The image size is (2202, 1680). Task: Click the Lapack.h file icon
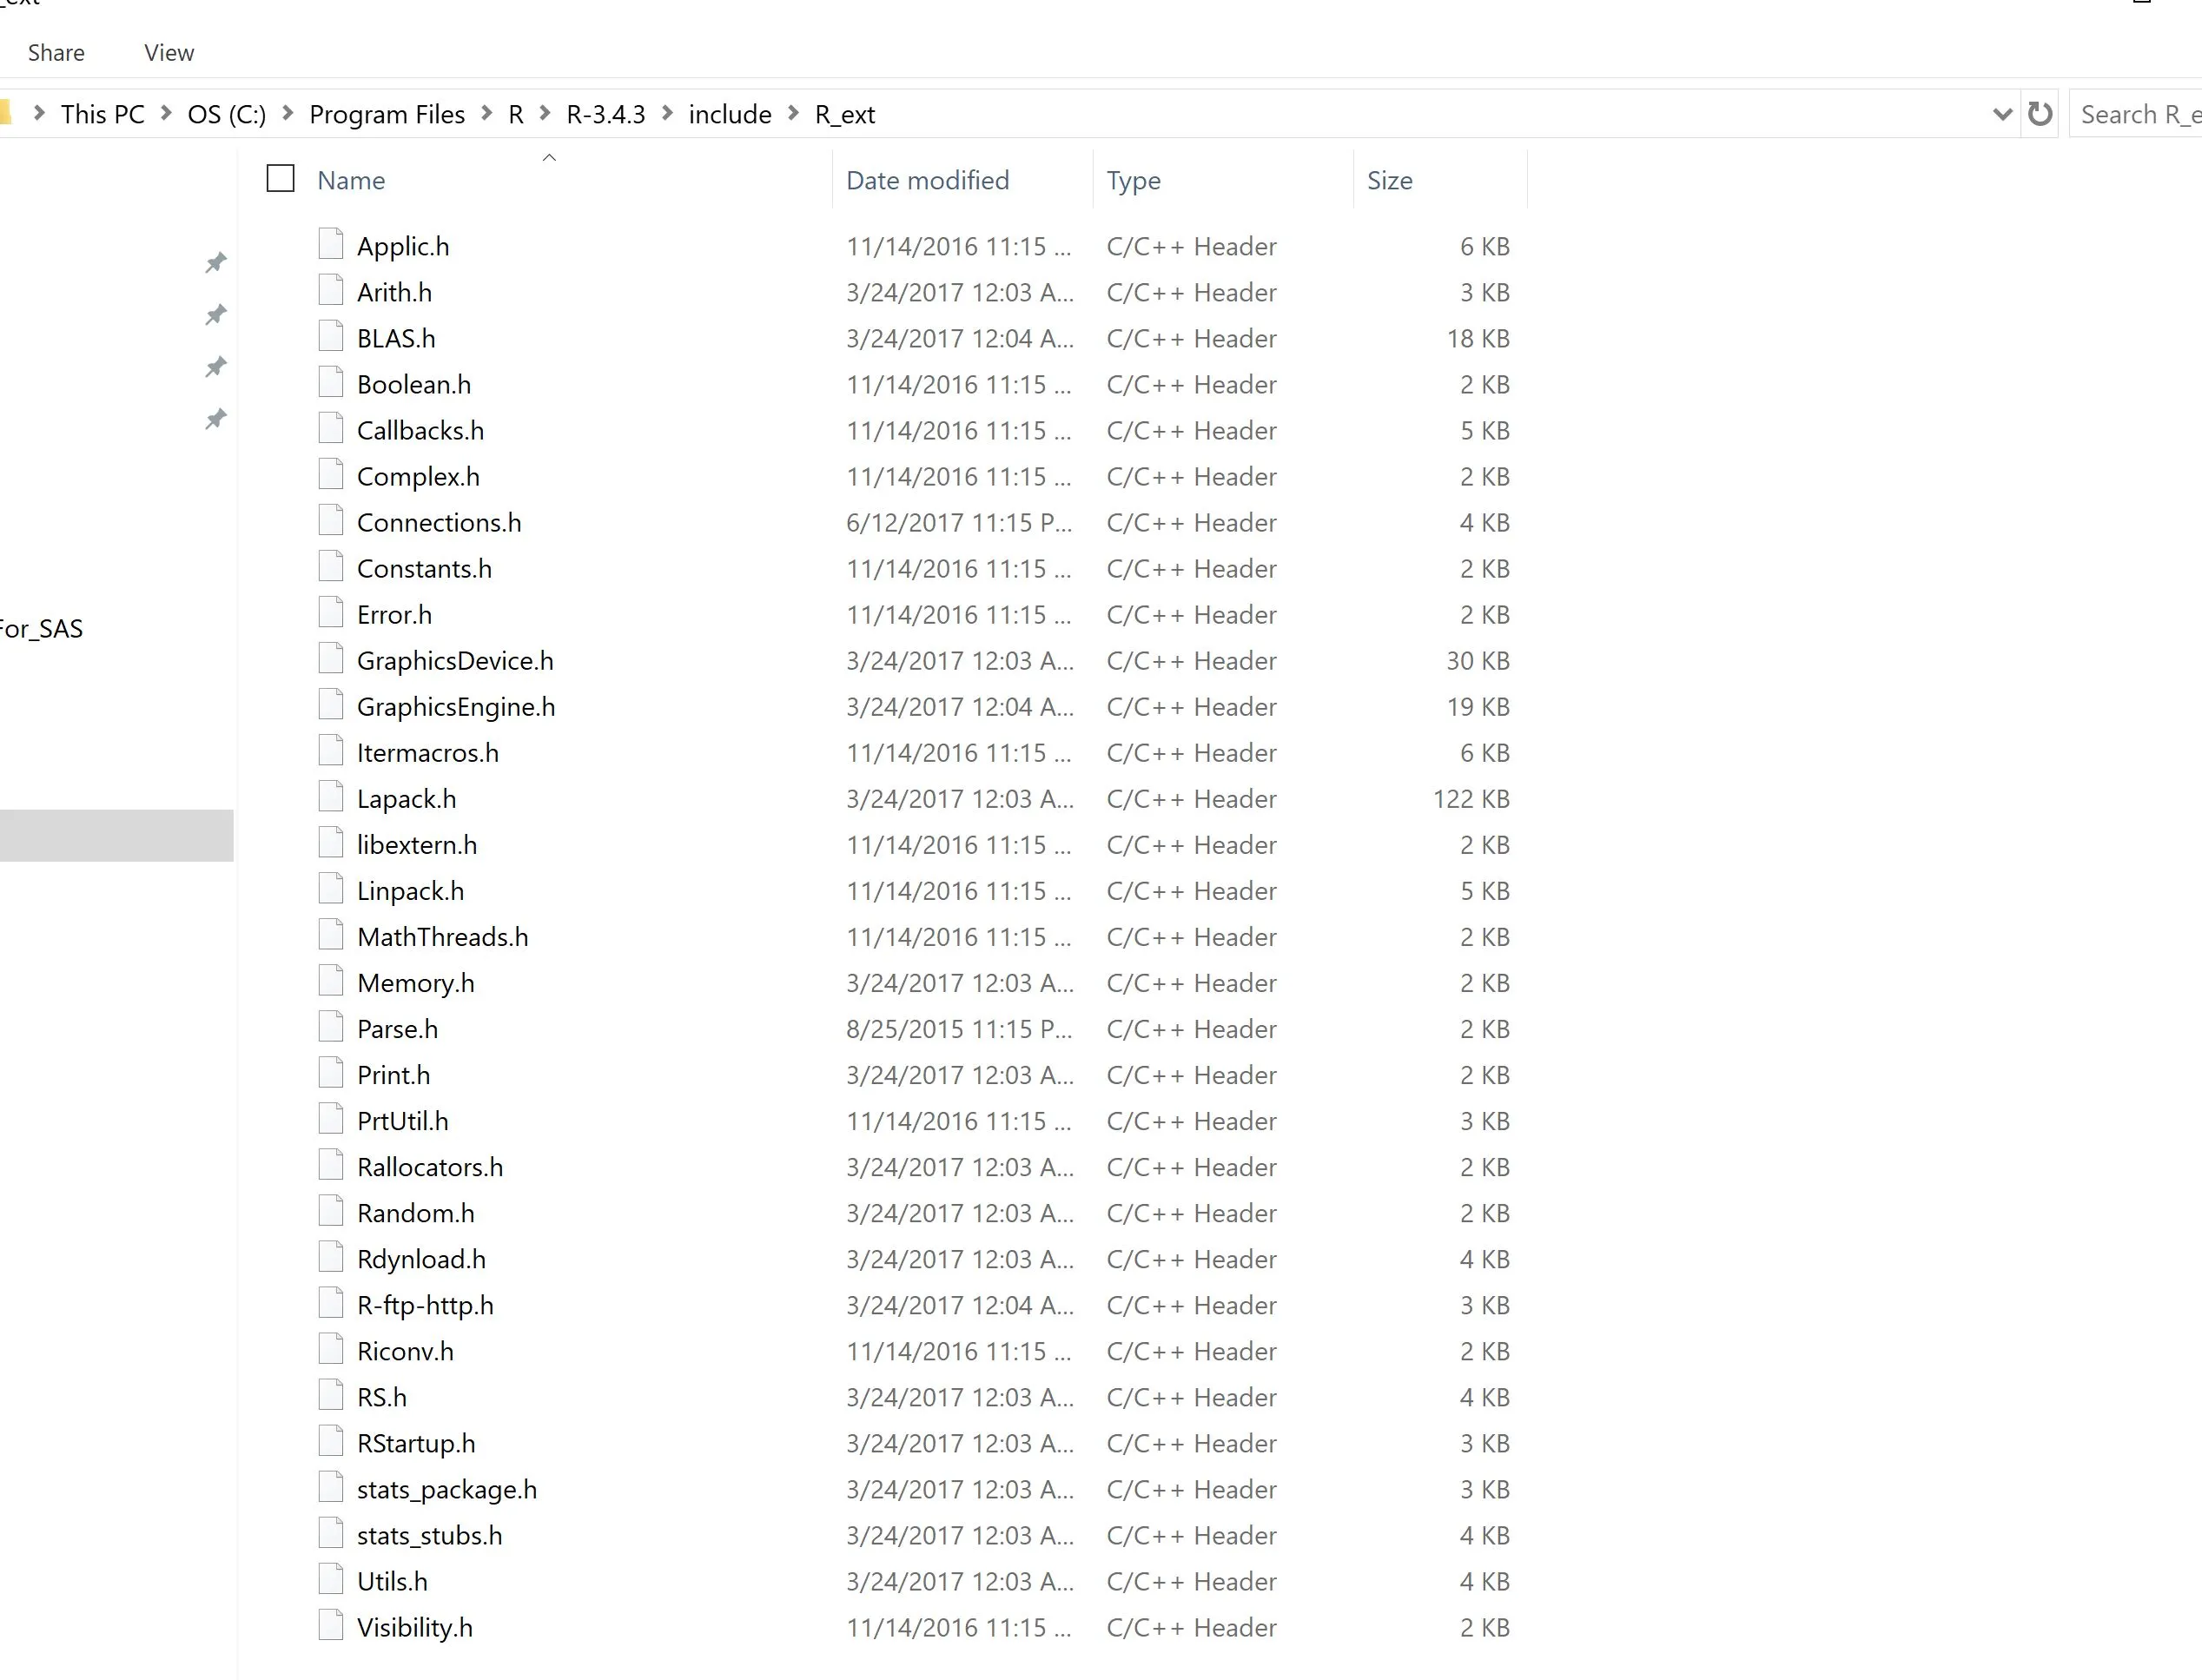(330, 797)
